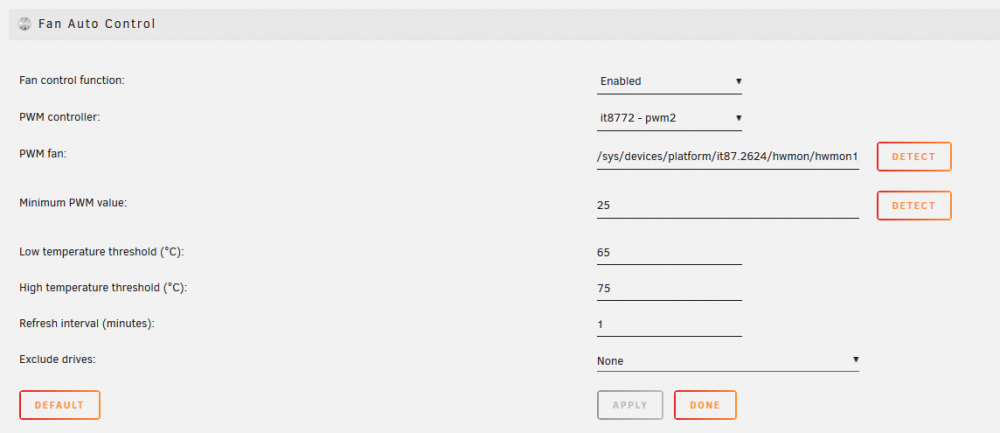The width and height of the screenshot is (1000, 433).
Task: Focus the High temperature threshold field
Action: pos(669,289)
